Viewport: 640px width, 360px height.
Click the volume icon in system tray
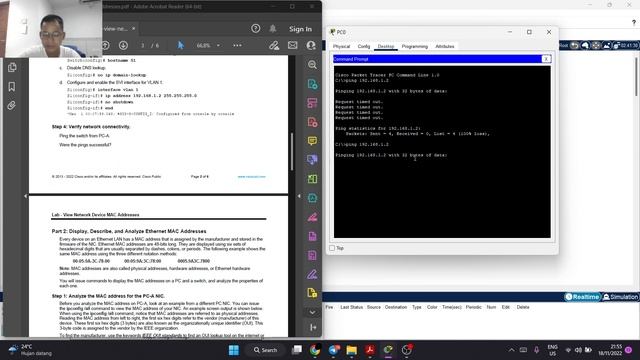pos(578,350)
